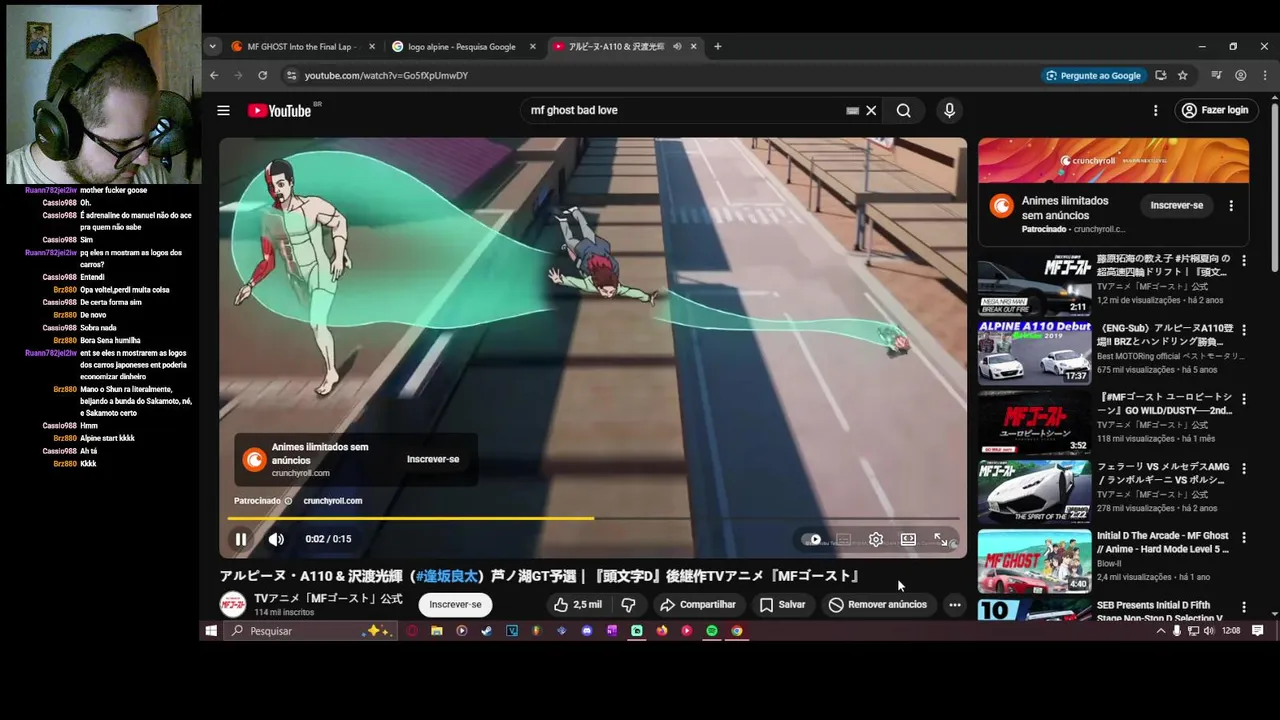The width and height of the screenshot is (1280, 720).
Task: Clear the search query with the X
Action: click(x=871, y=110)
